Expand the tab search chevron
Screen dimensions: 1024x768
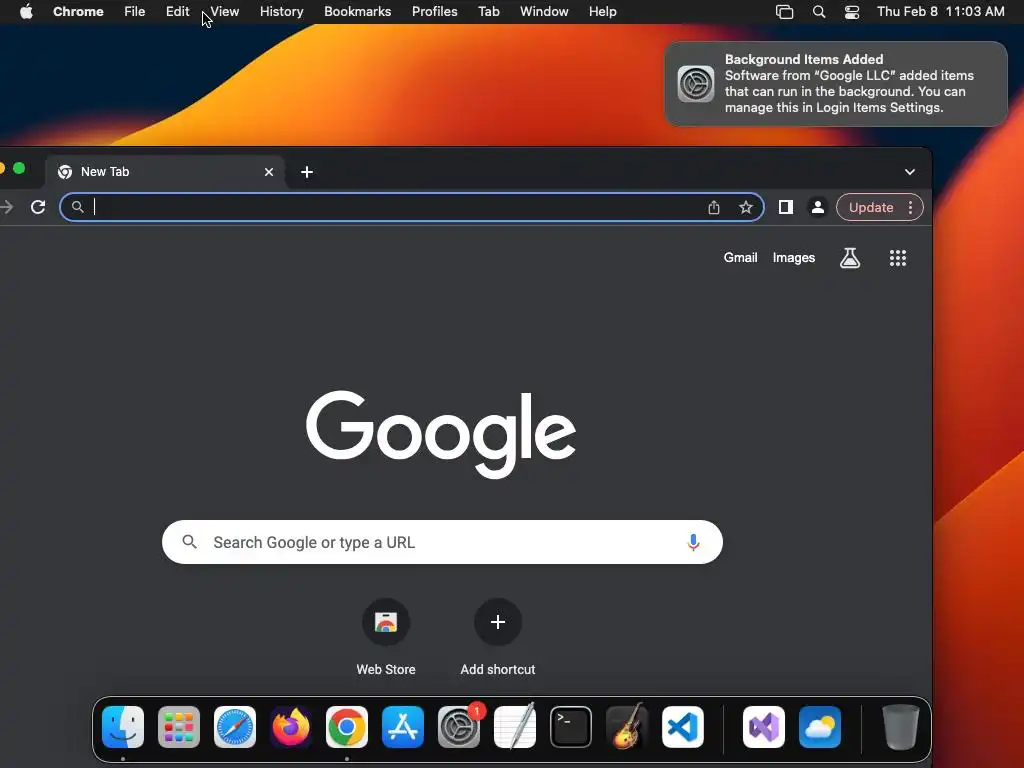[x=910, y=172]
